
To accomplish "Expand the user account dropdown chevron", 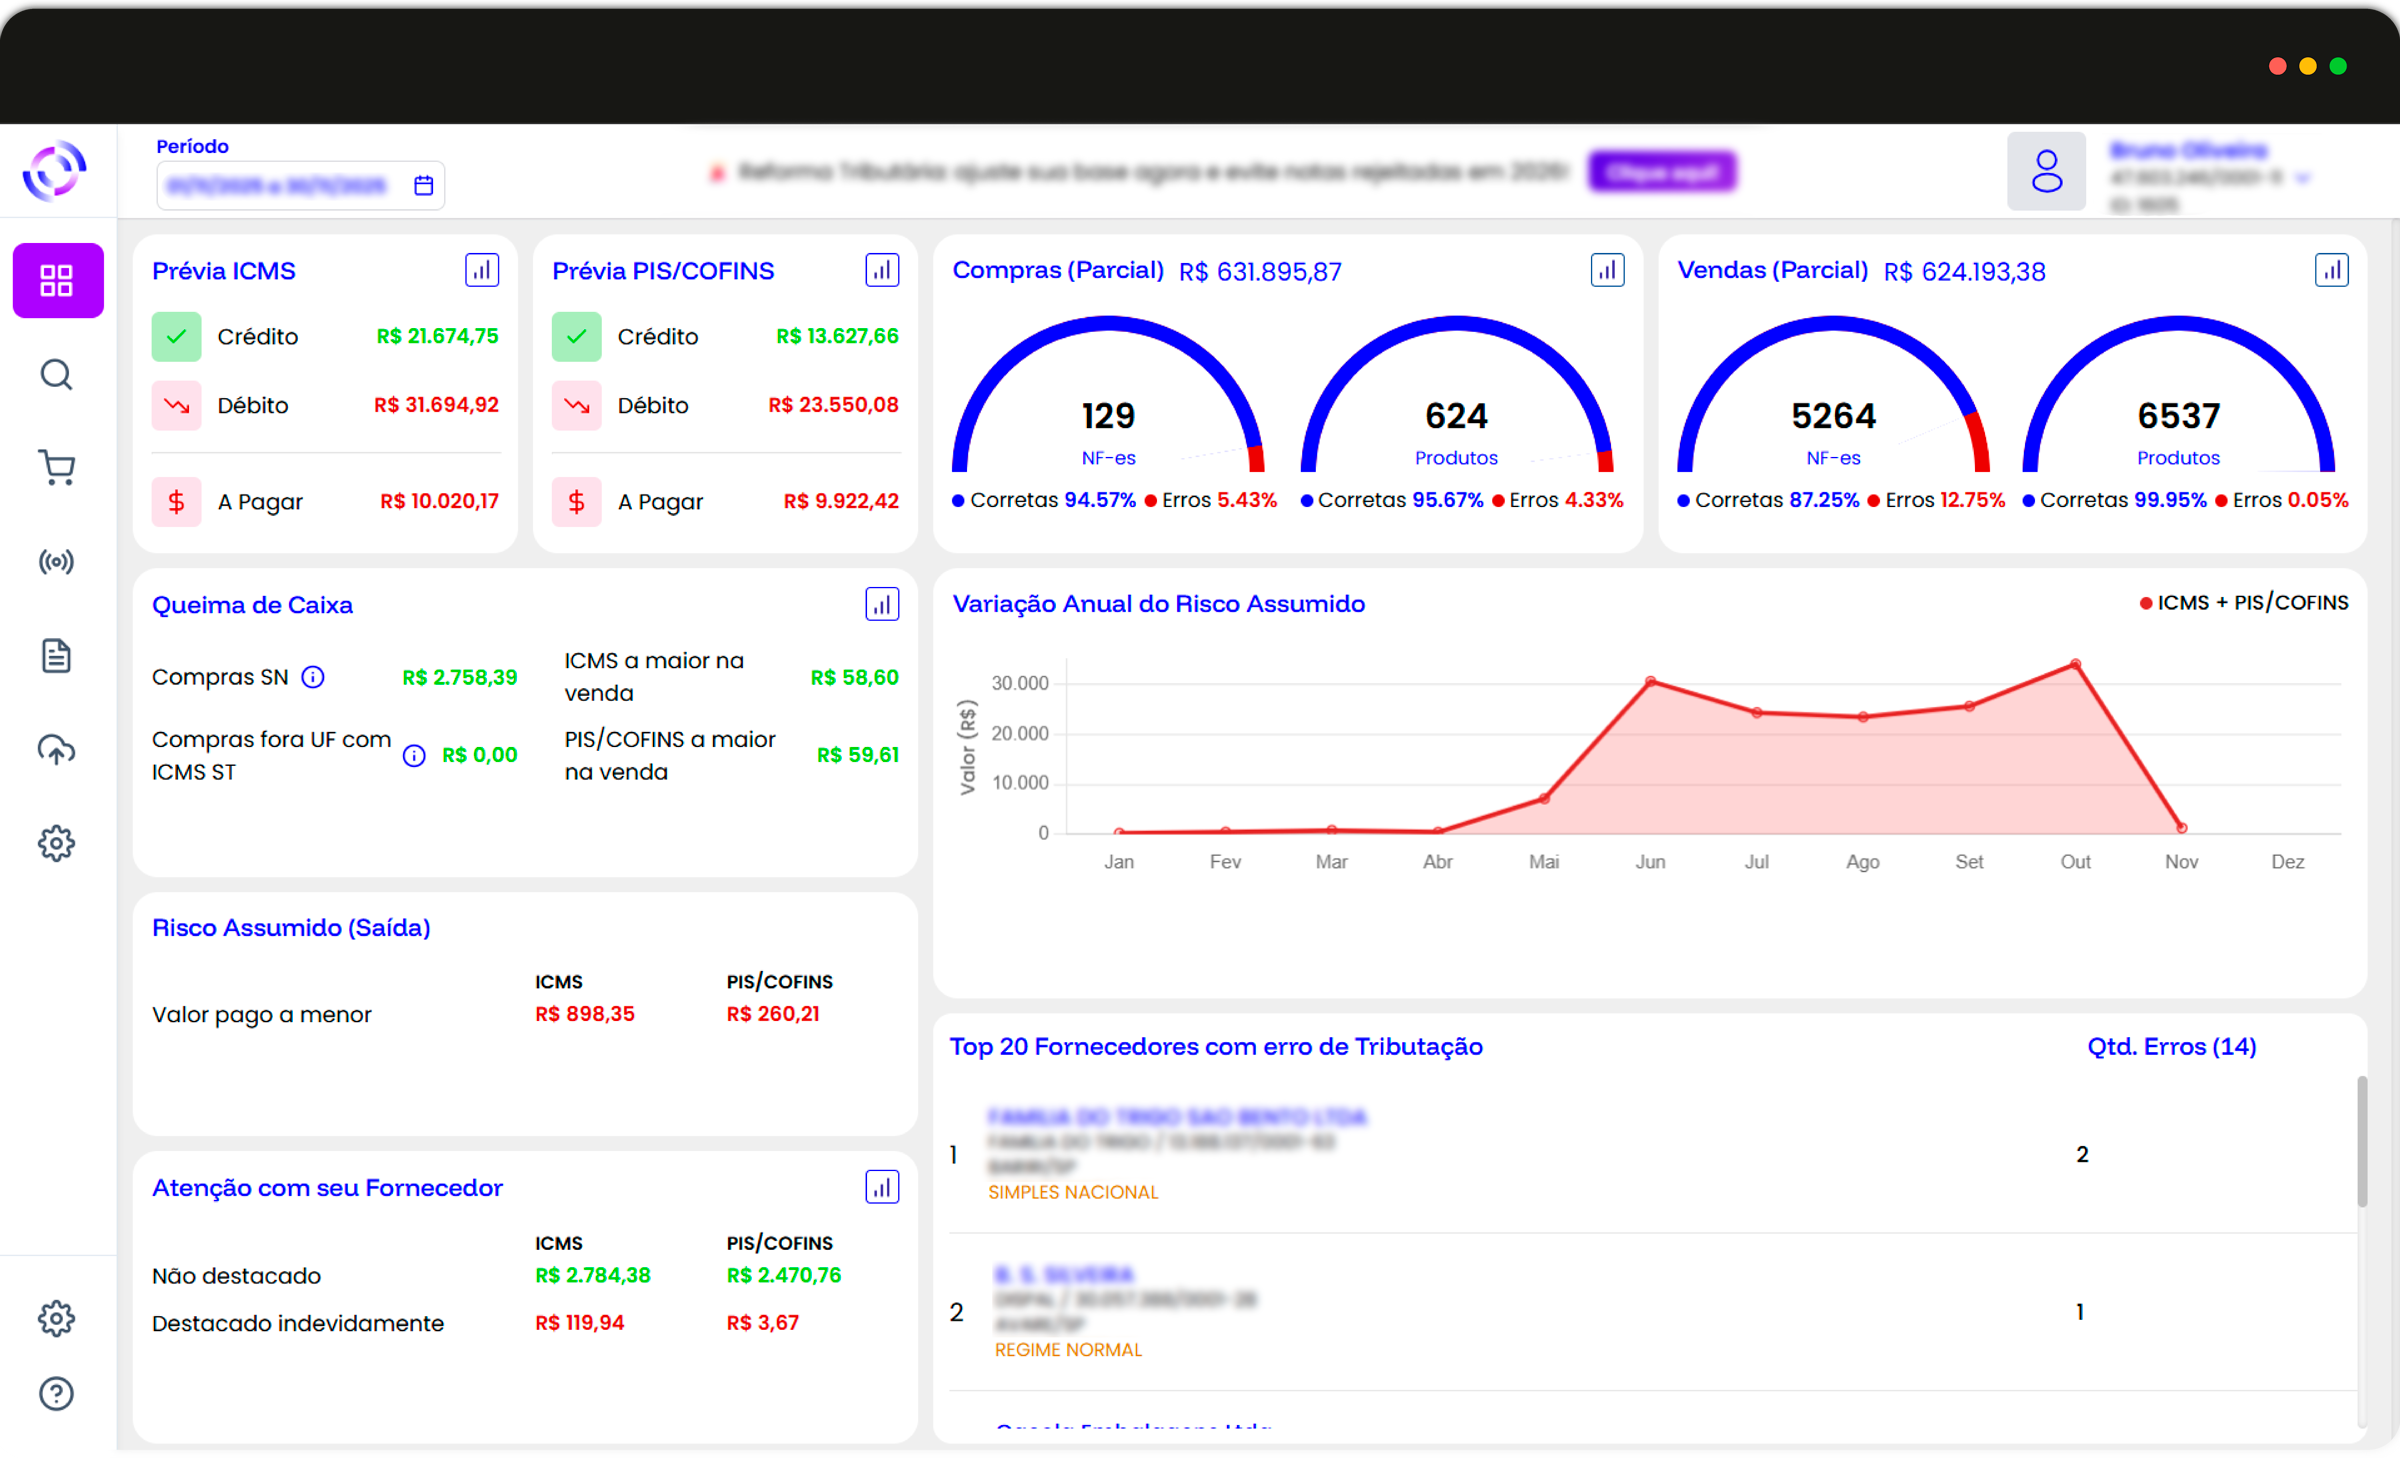I will (2303, 179).
